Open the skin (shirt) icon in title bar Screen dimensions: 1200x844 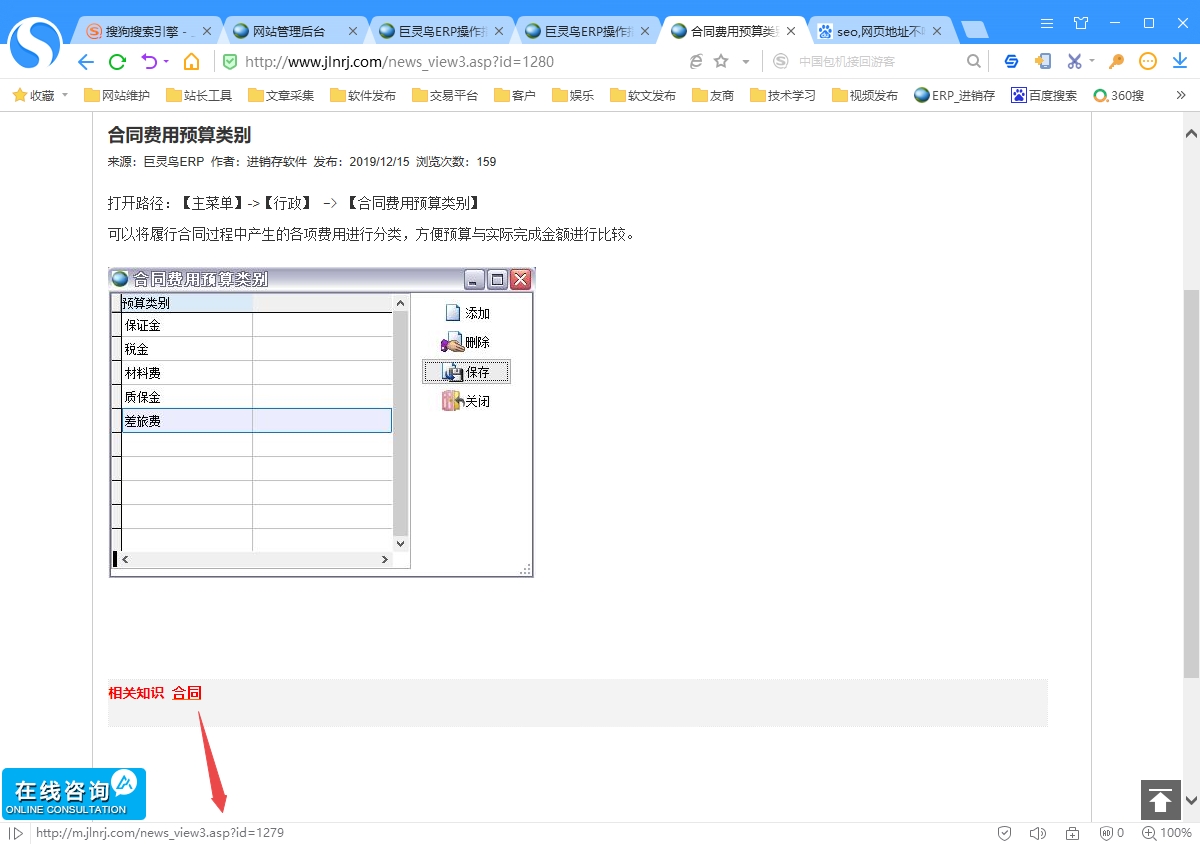[1081, 23]
